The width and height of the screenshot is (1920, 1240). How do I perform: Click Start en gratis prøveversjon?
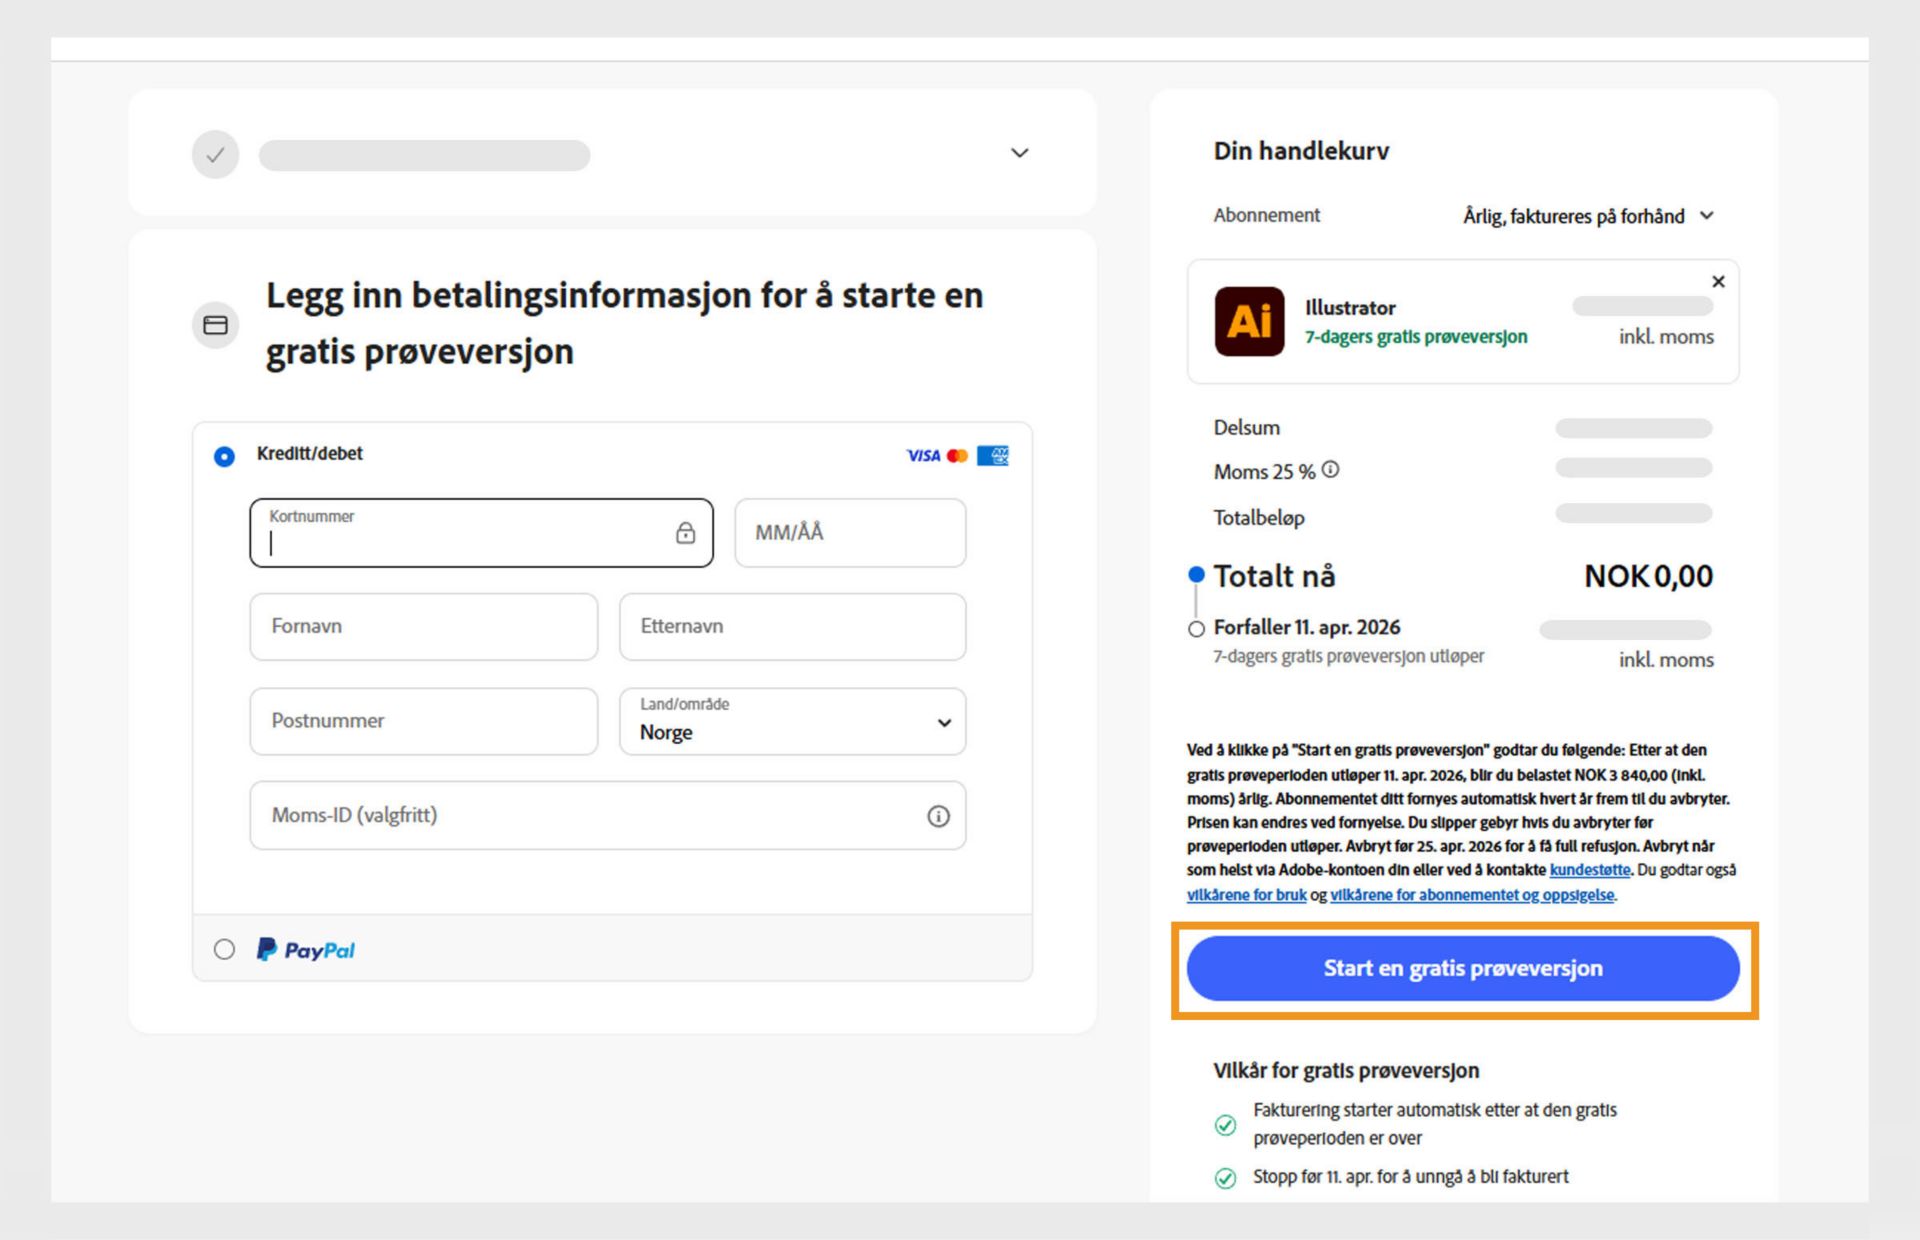1463,968
